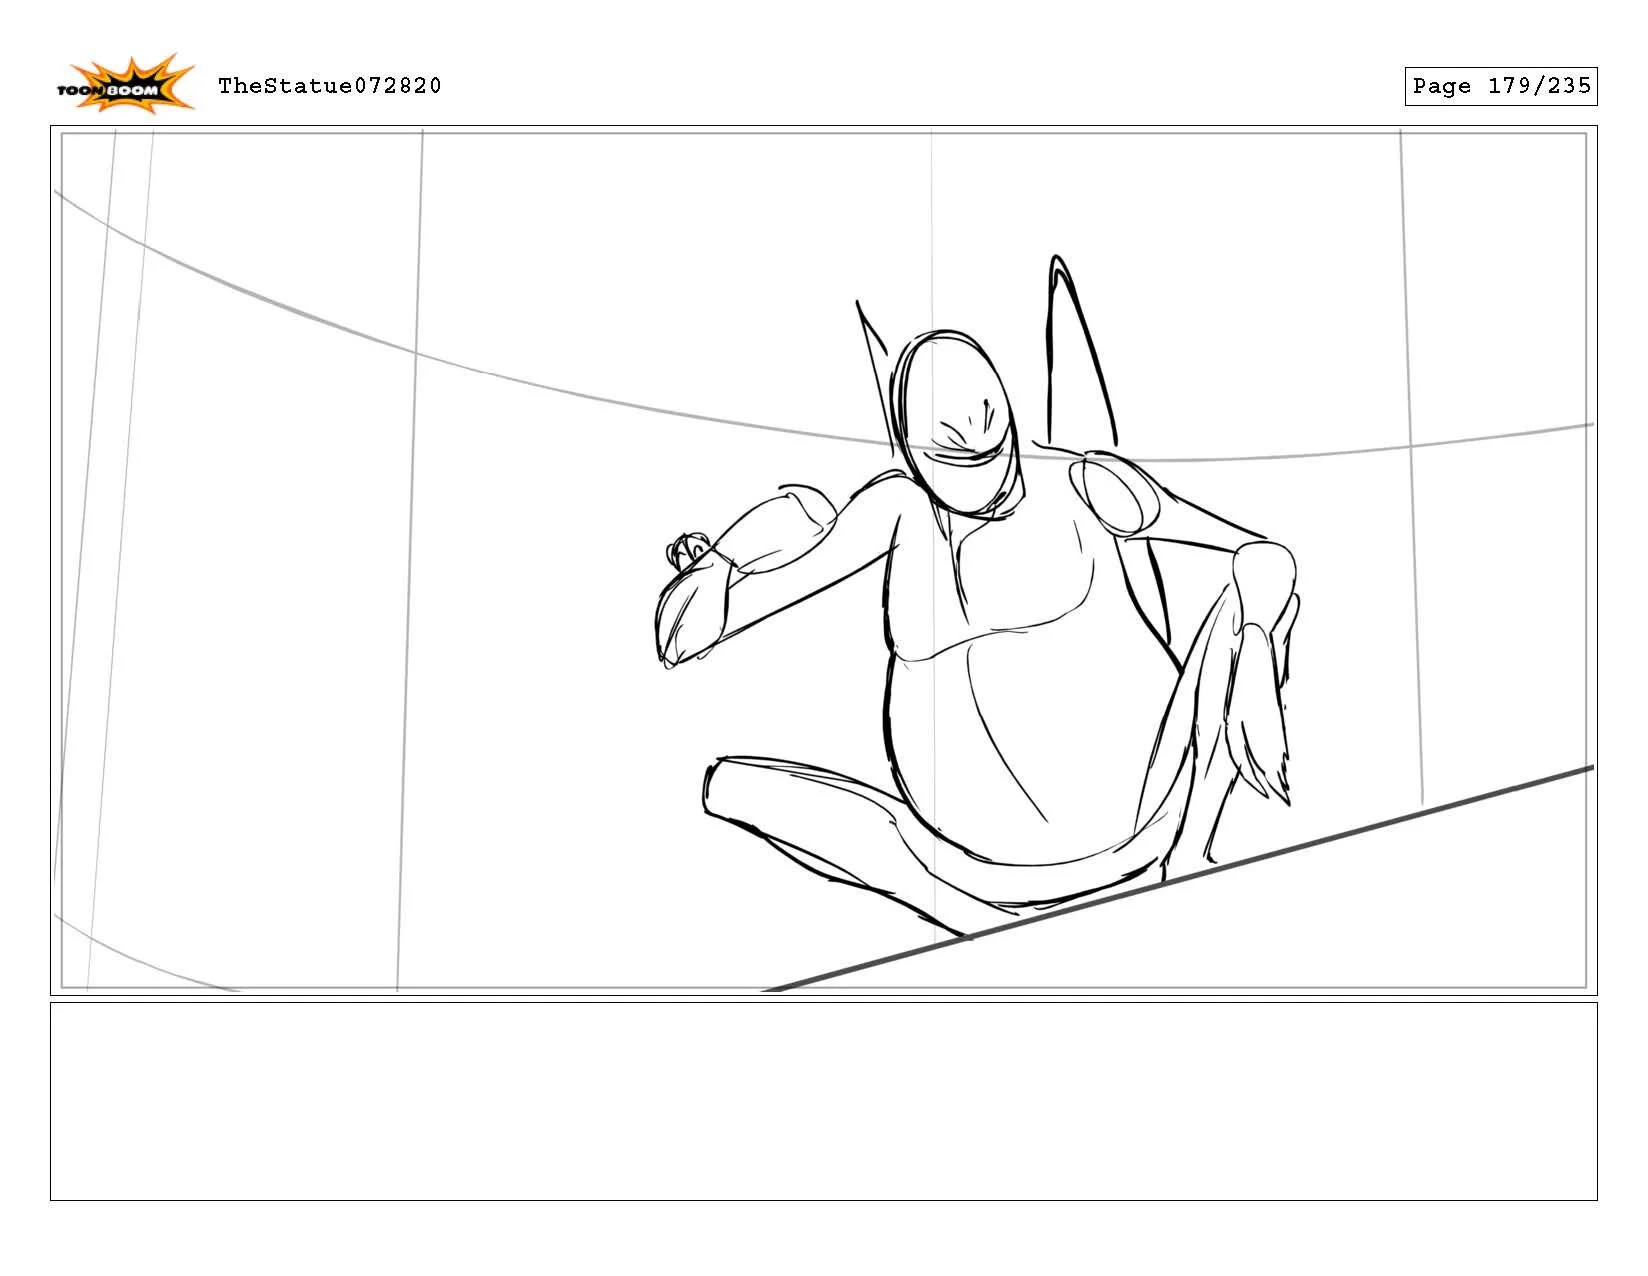Viewport: 1648px width, 1276px height.
Task: Select the character's pointed wing shape
Action: (1075, 350)
